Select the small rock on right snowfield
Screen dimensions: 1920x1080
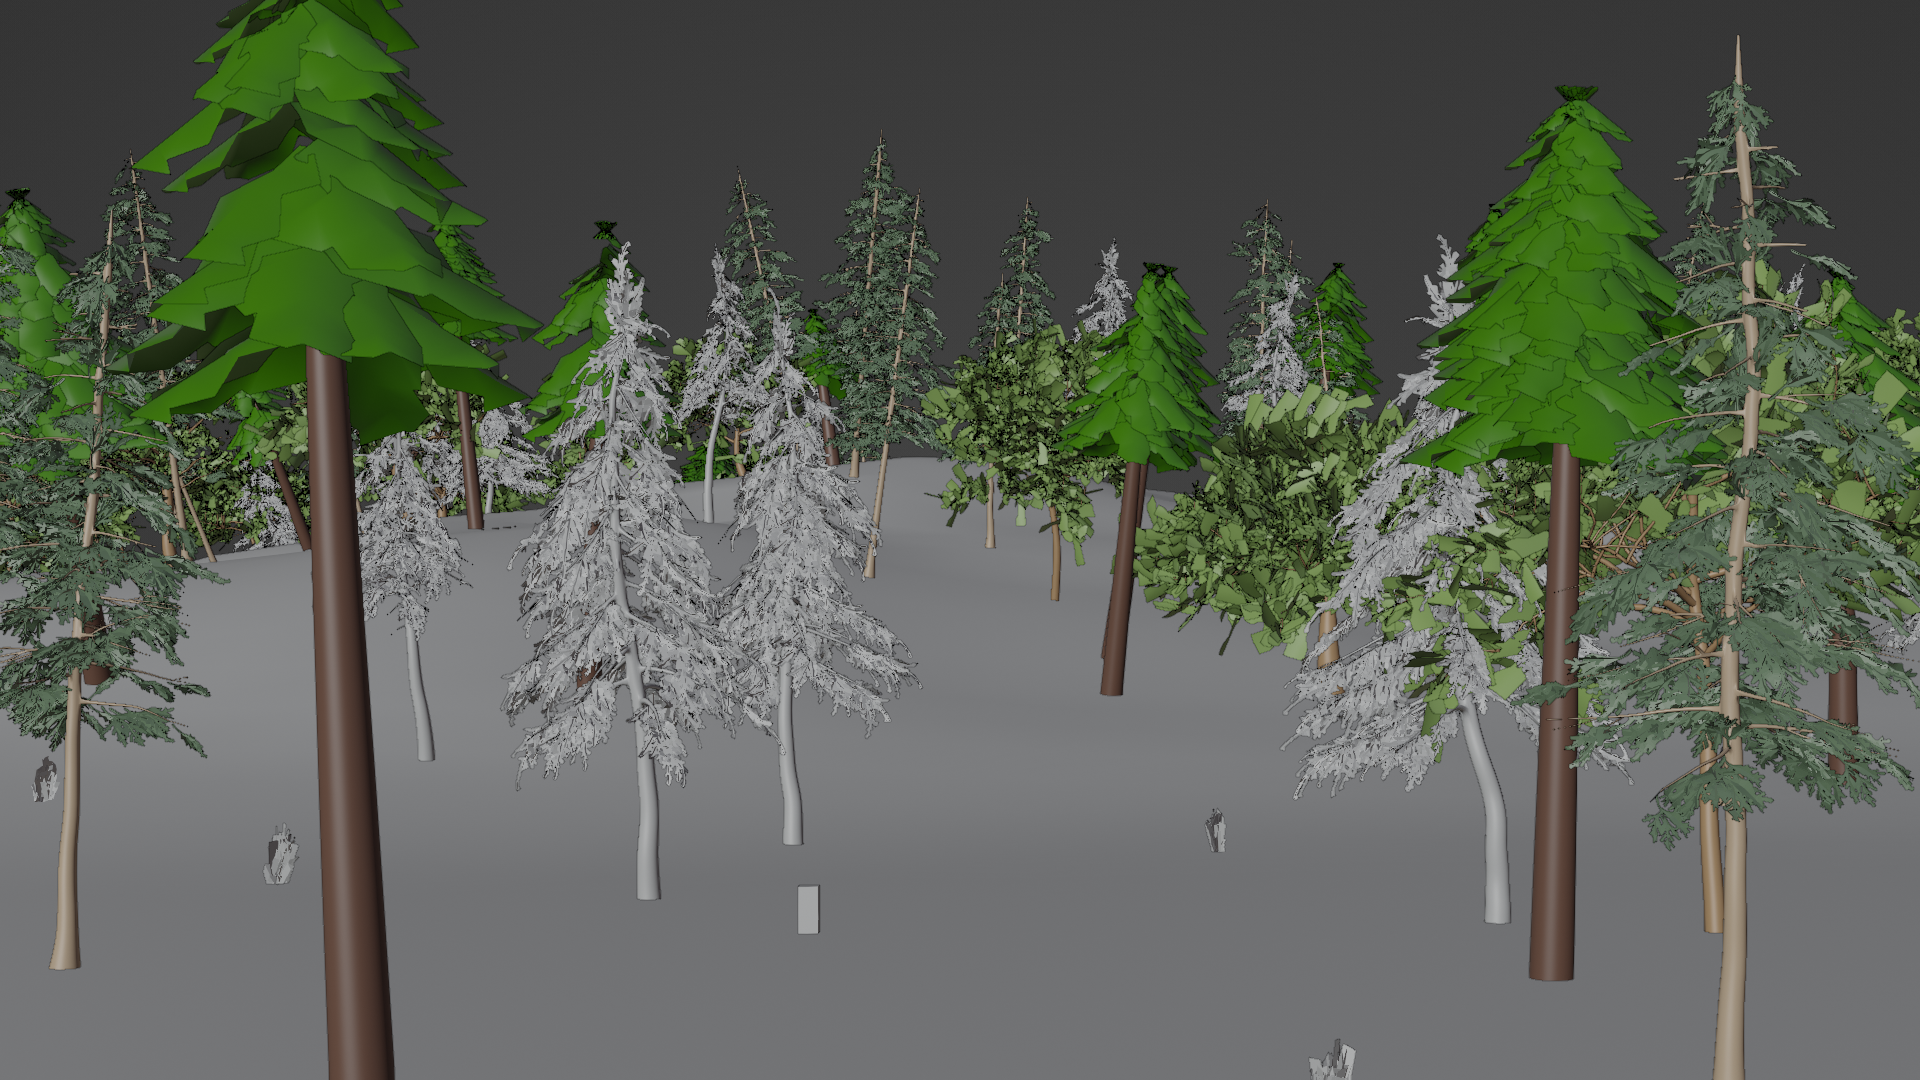(x=1215, y=831)
